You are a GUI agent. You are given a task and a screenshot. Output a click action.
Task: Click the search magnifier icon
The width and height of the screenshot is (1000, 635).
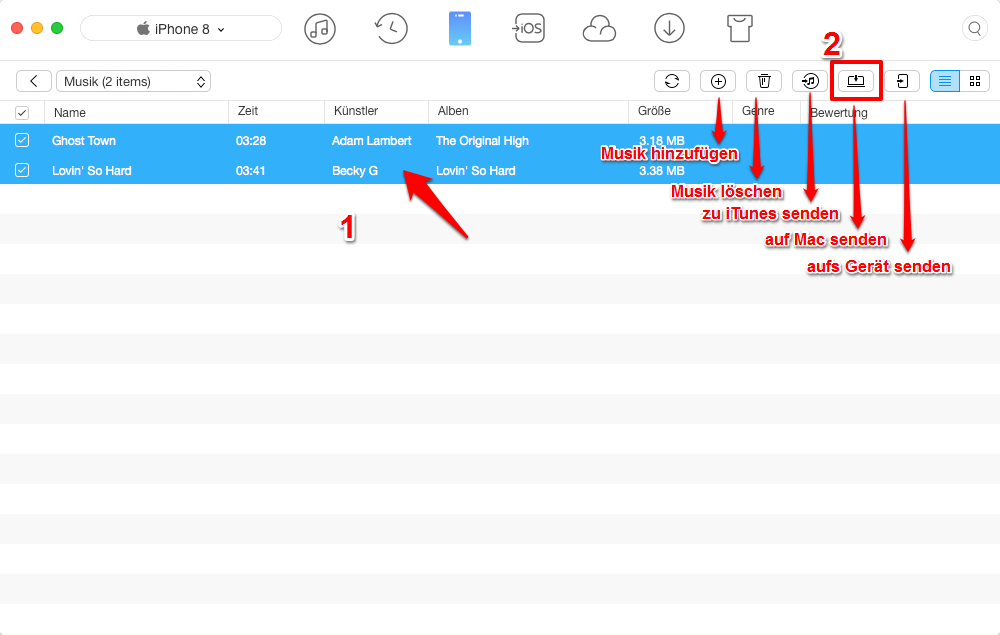974,29
